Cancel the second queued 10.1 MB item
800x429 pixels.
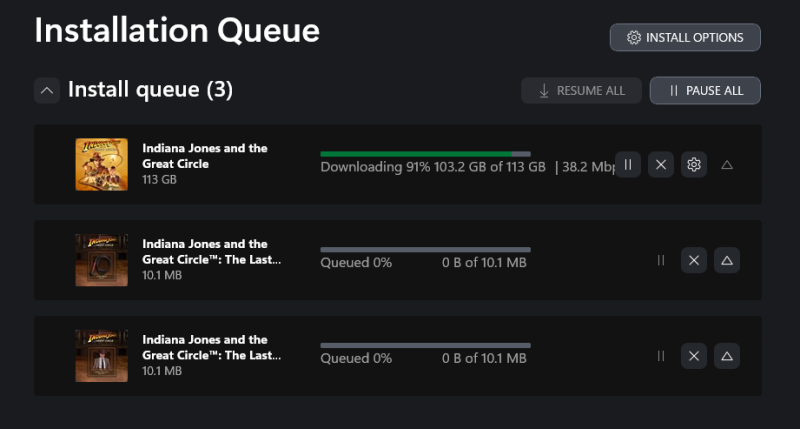(694, 260)
